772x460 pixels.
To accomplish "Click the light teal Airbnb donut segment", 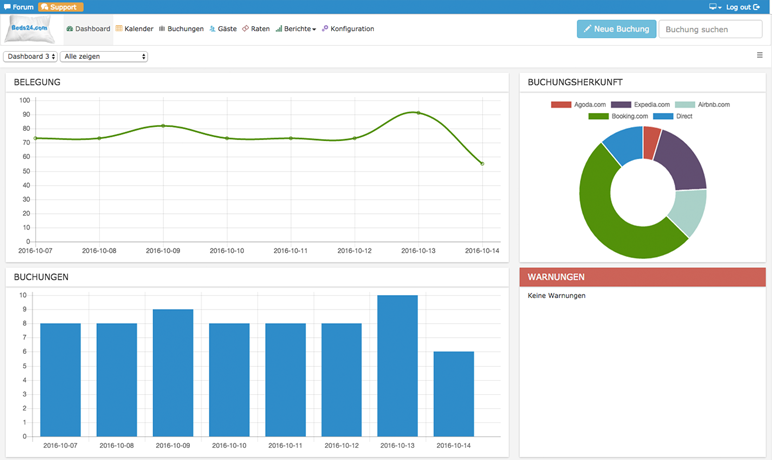I will (690, 211).
